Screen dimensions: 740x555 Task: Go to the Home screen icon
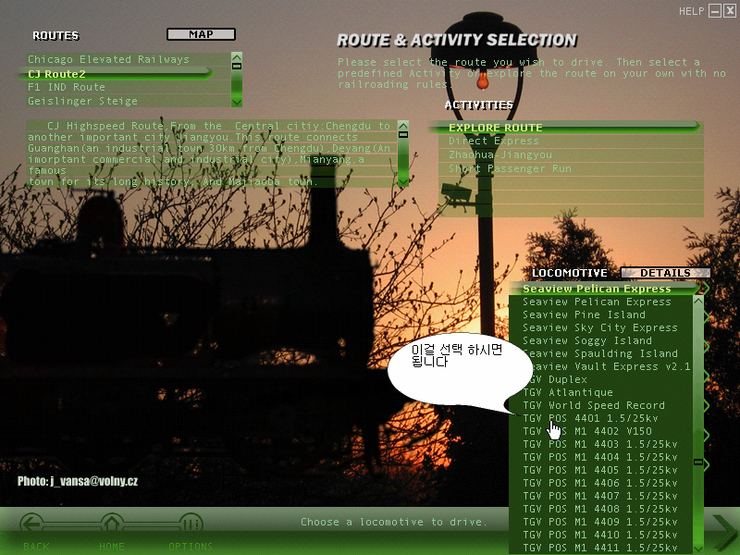pyautogui.click(x=111, y=526)
